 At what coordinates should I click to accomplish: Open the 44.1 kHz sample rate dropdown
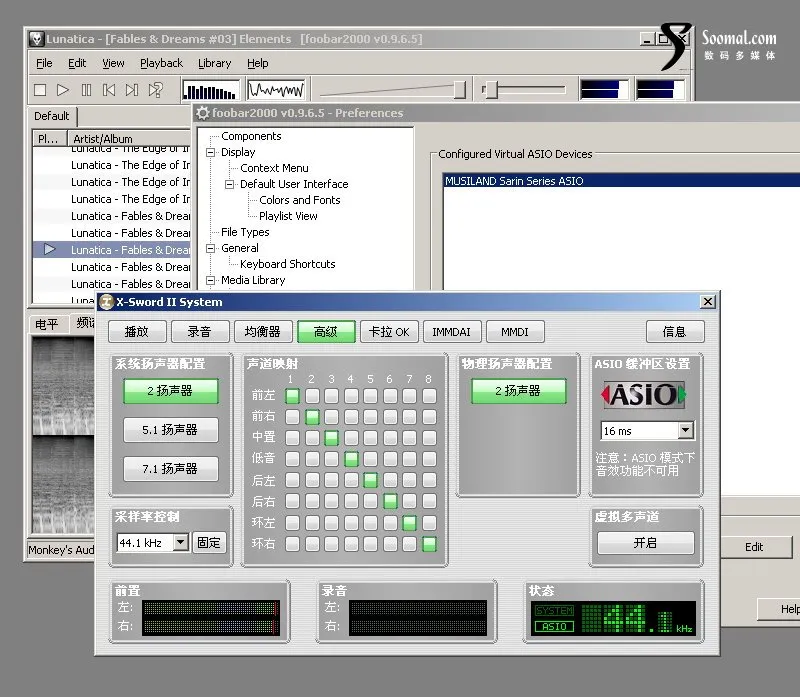pyautogui.click(x=181, y=542)
